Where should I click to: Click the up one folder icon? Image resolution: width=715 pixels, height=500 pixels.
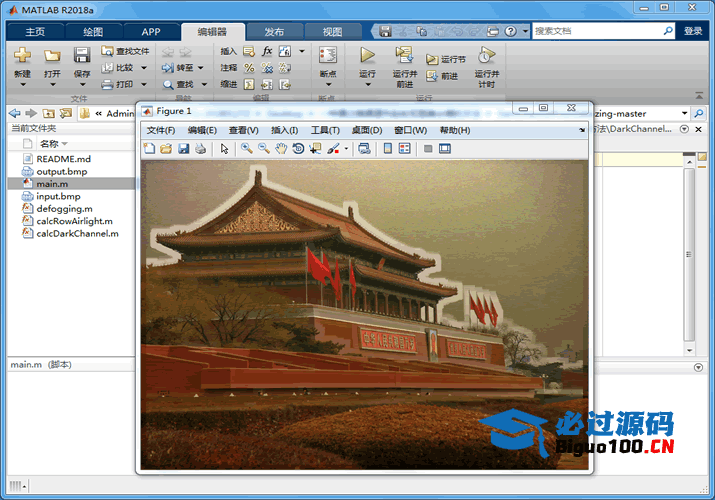point(48,113)
